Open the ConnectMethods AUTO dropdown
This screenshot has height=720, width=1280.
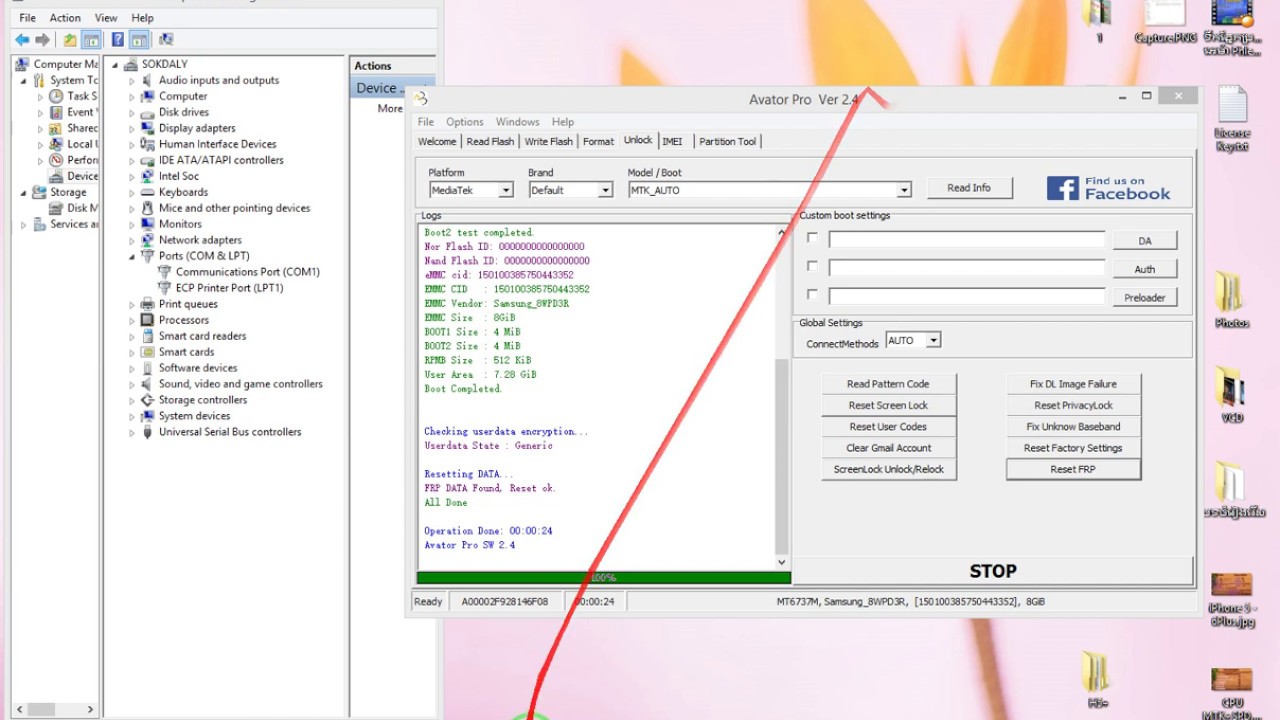933,340
